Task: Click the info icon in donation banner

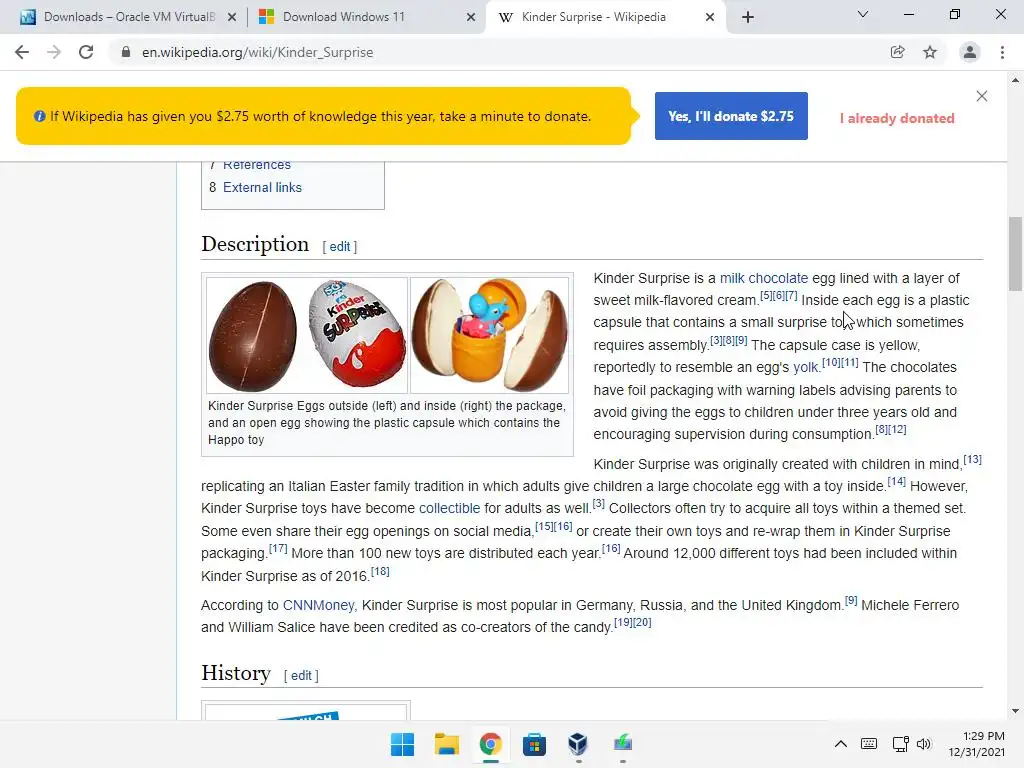Action: 39,116
